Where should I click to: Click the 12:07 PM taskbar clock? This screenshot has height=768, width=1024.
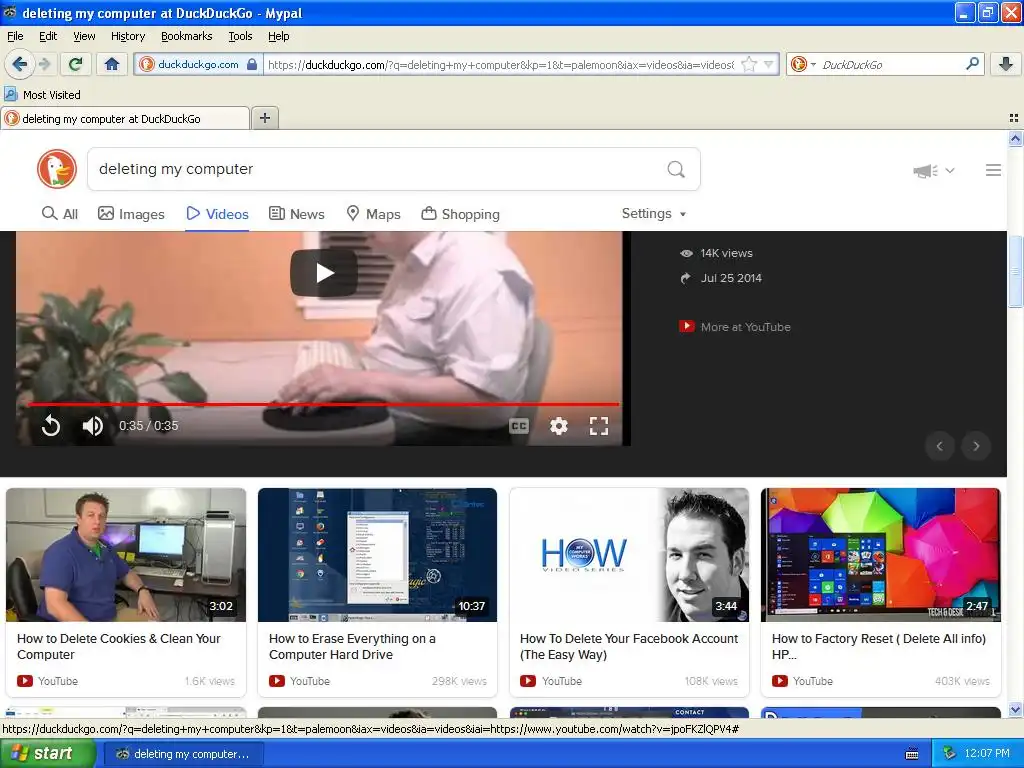point(987,754)
